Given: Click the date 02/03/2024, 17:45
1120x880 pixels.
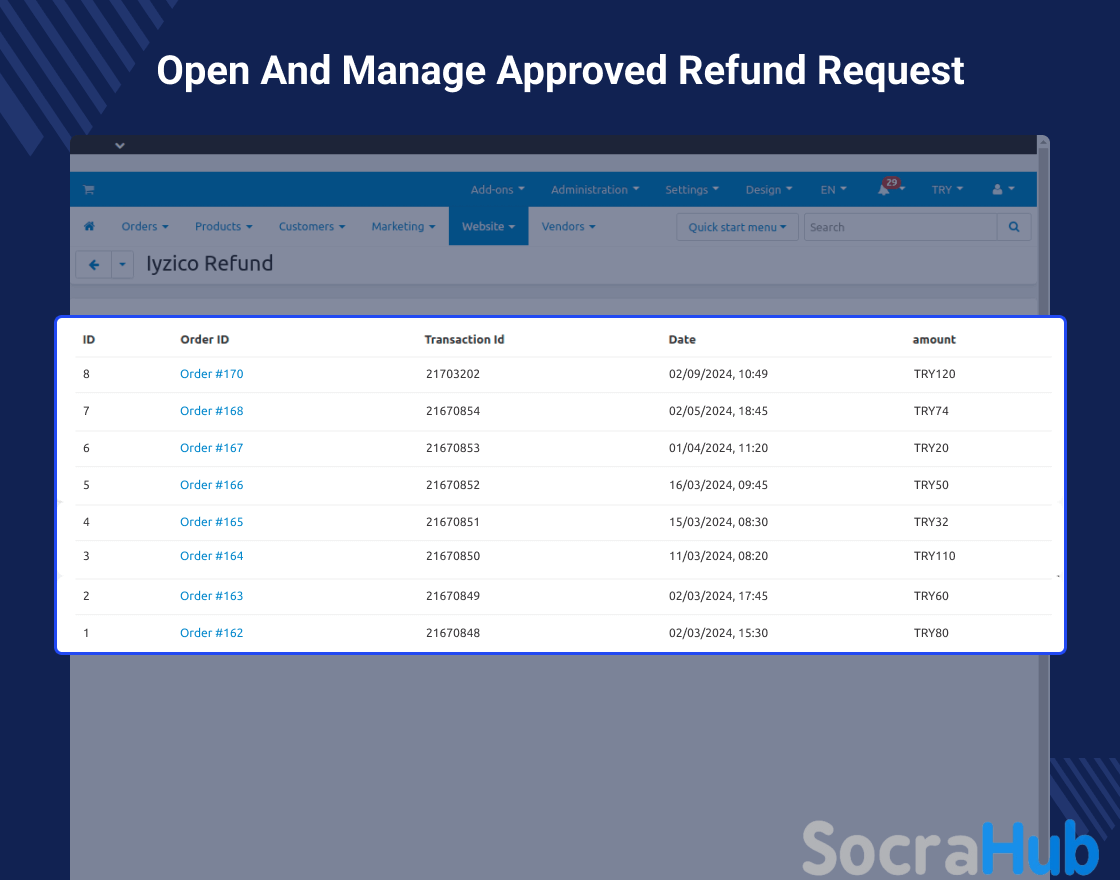Looking at the screenshot, I should [719, 596].
